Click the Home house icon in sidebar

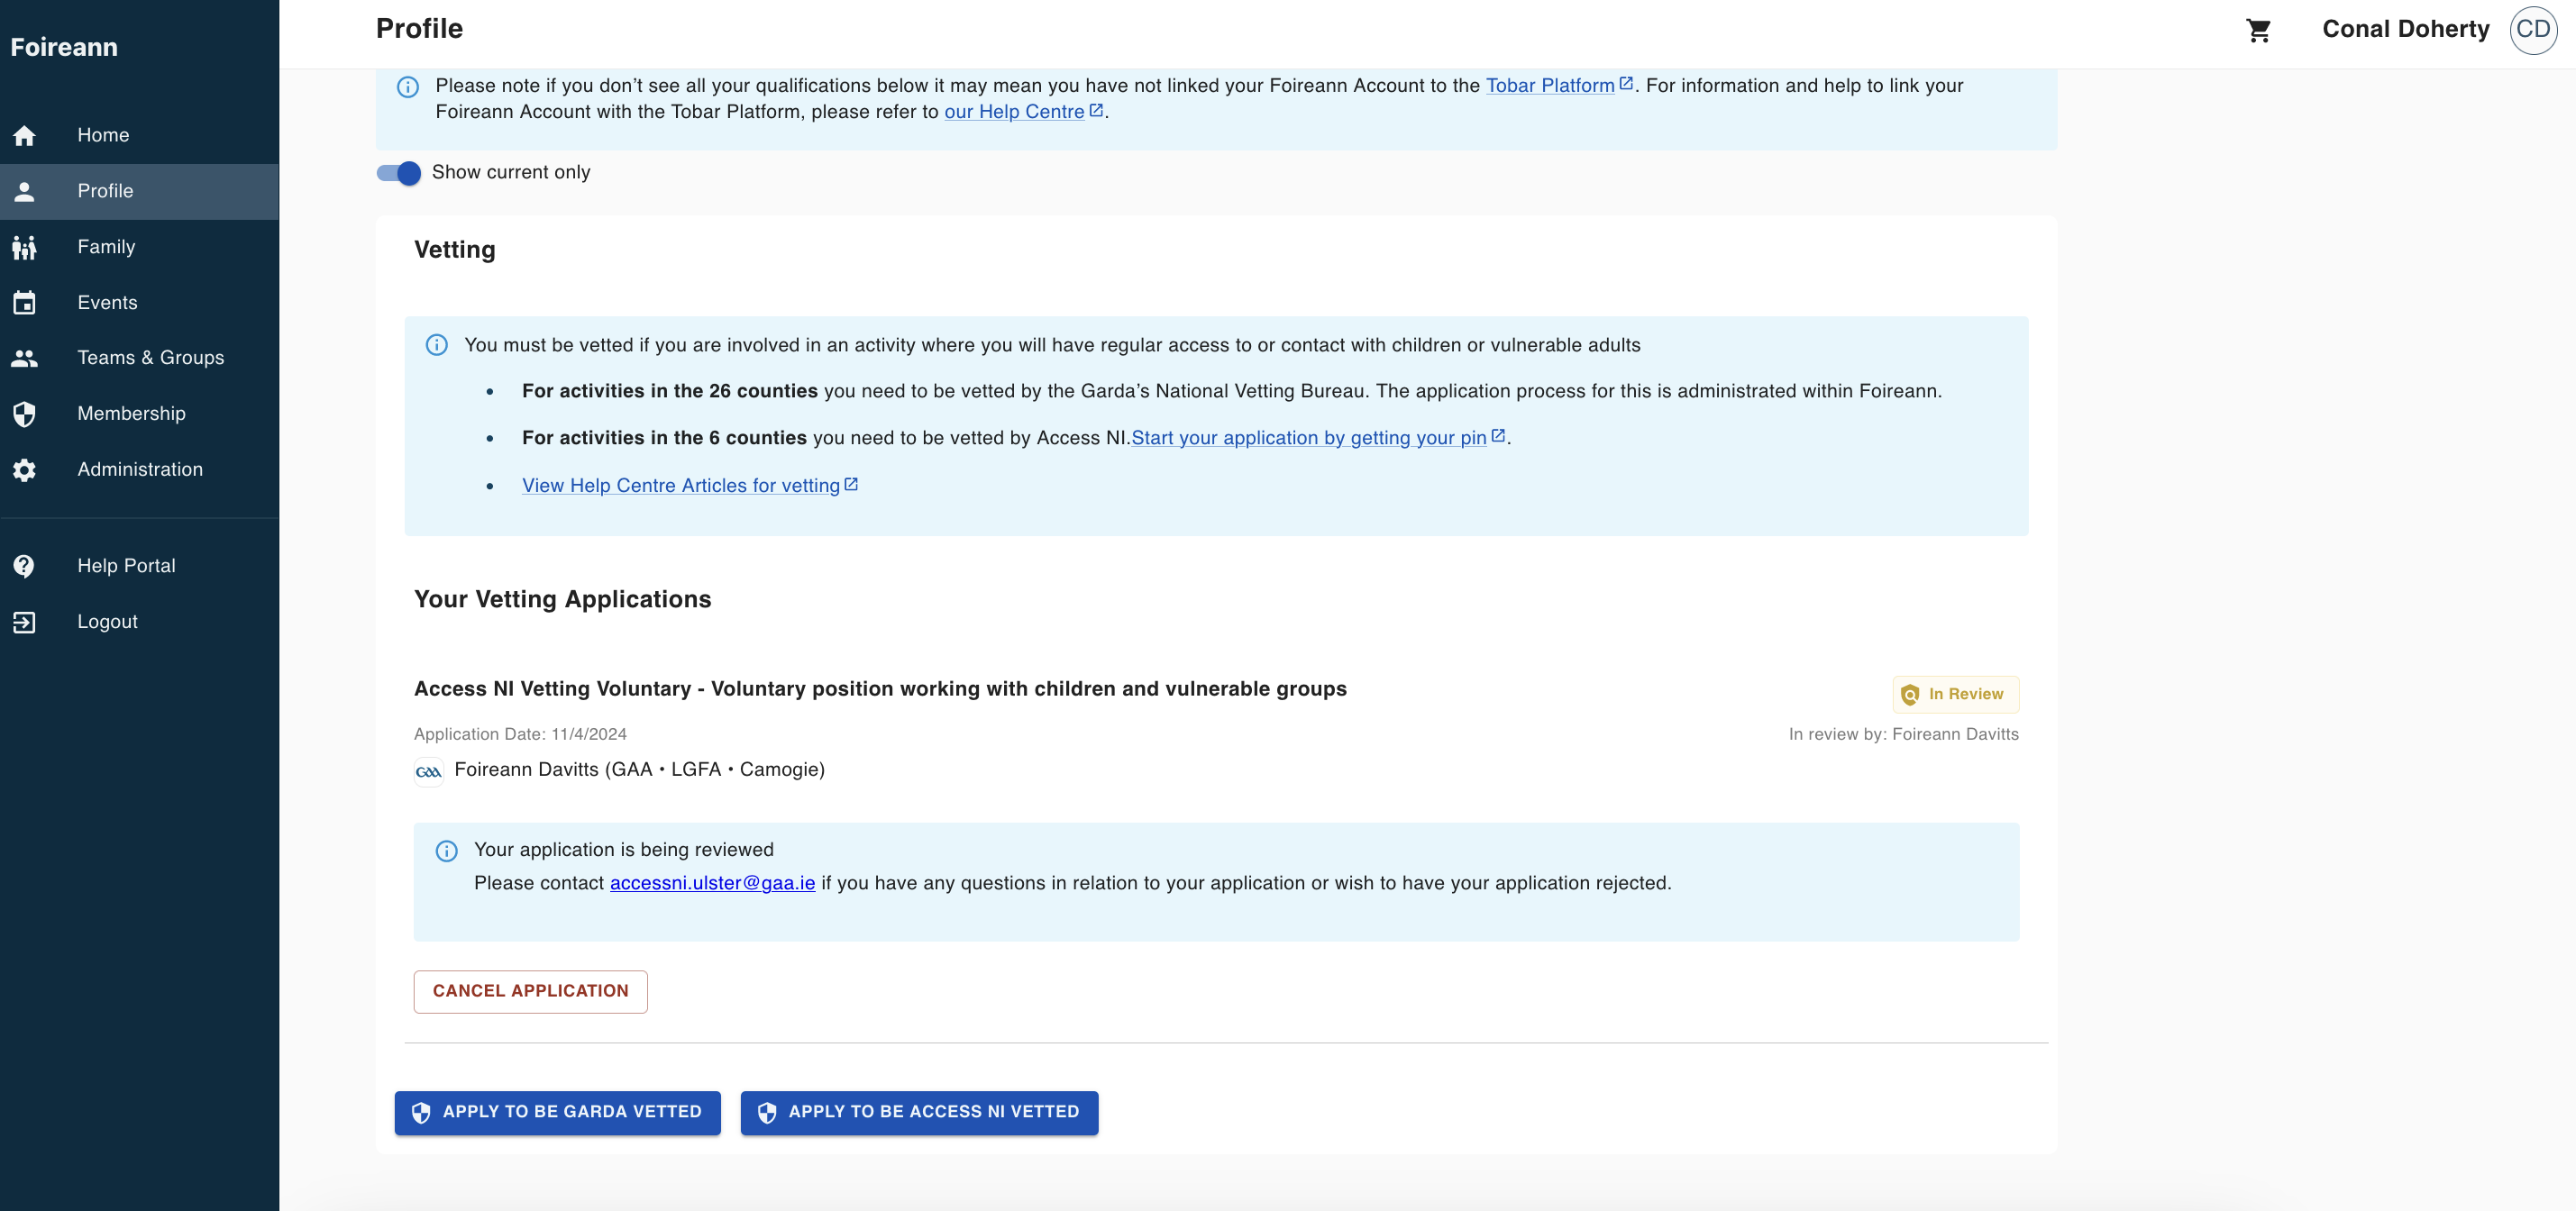[x=24, y=135]
